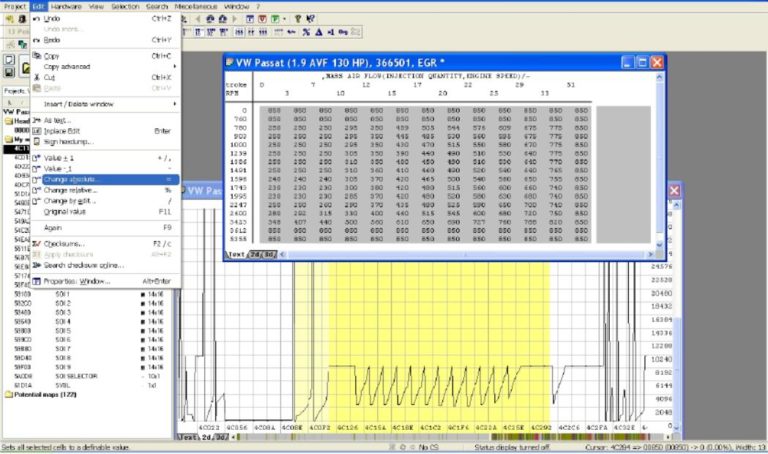Open Checksums dialog from menu
The image size is (768, 454).
coord(105,243)
